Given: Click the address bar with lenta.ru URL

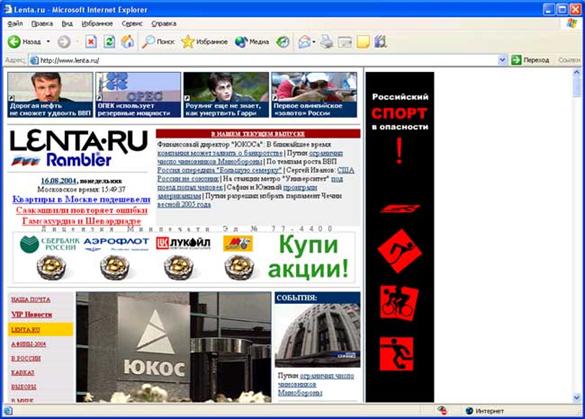Looking at the screenshot, I should pyautogui.click(x=263, y=60).
